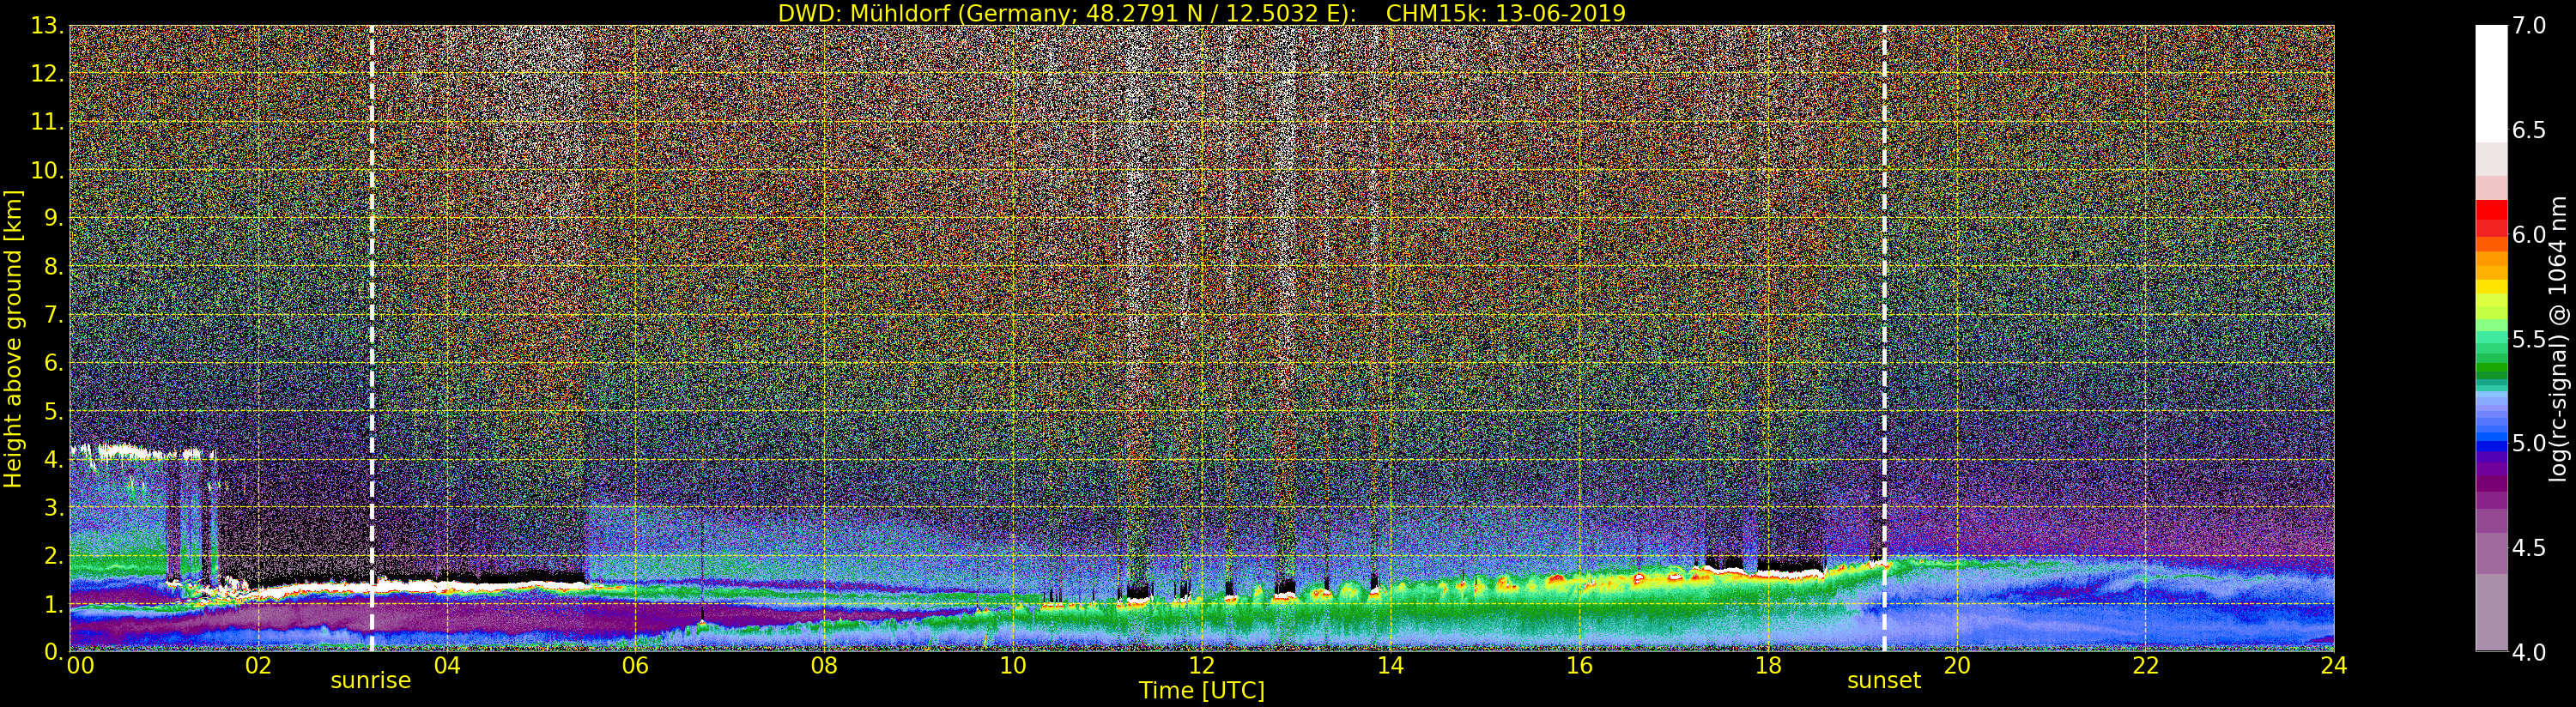
Task: Click the time axis tick '02'
Action: click(x=258, y=665)
